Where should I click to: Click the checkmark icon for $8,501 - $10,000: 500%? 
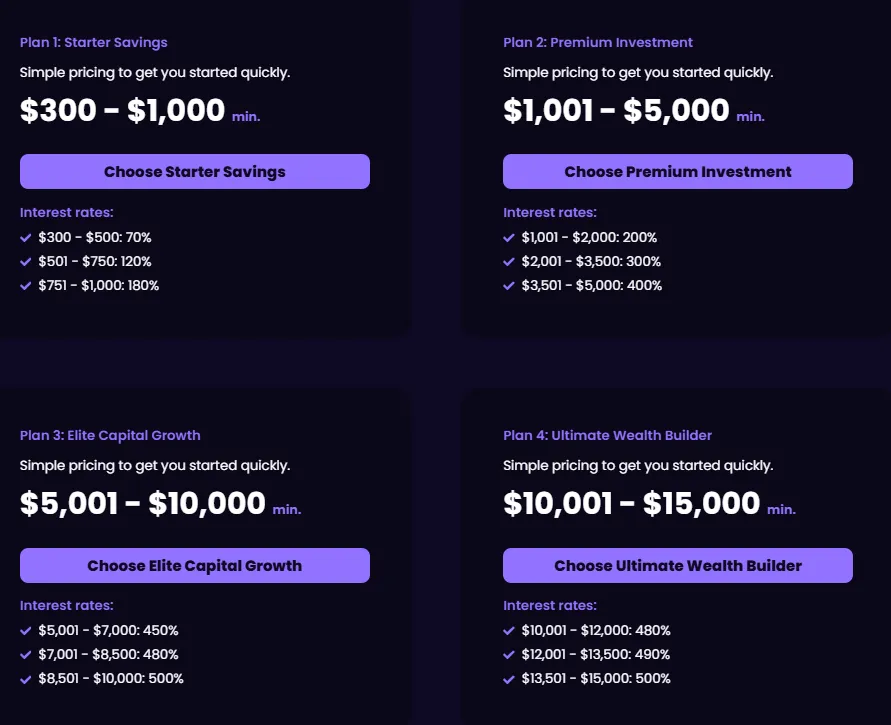coord(26,679)
